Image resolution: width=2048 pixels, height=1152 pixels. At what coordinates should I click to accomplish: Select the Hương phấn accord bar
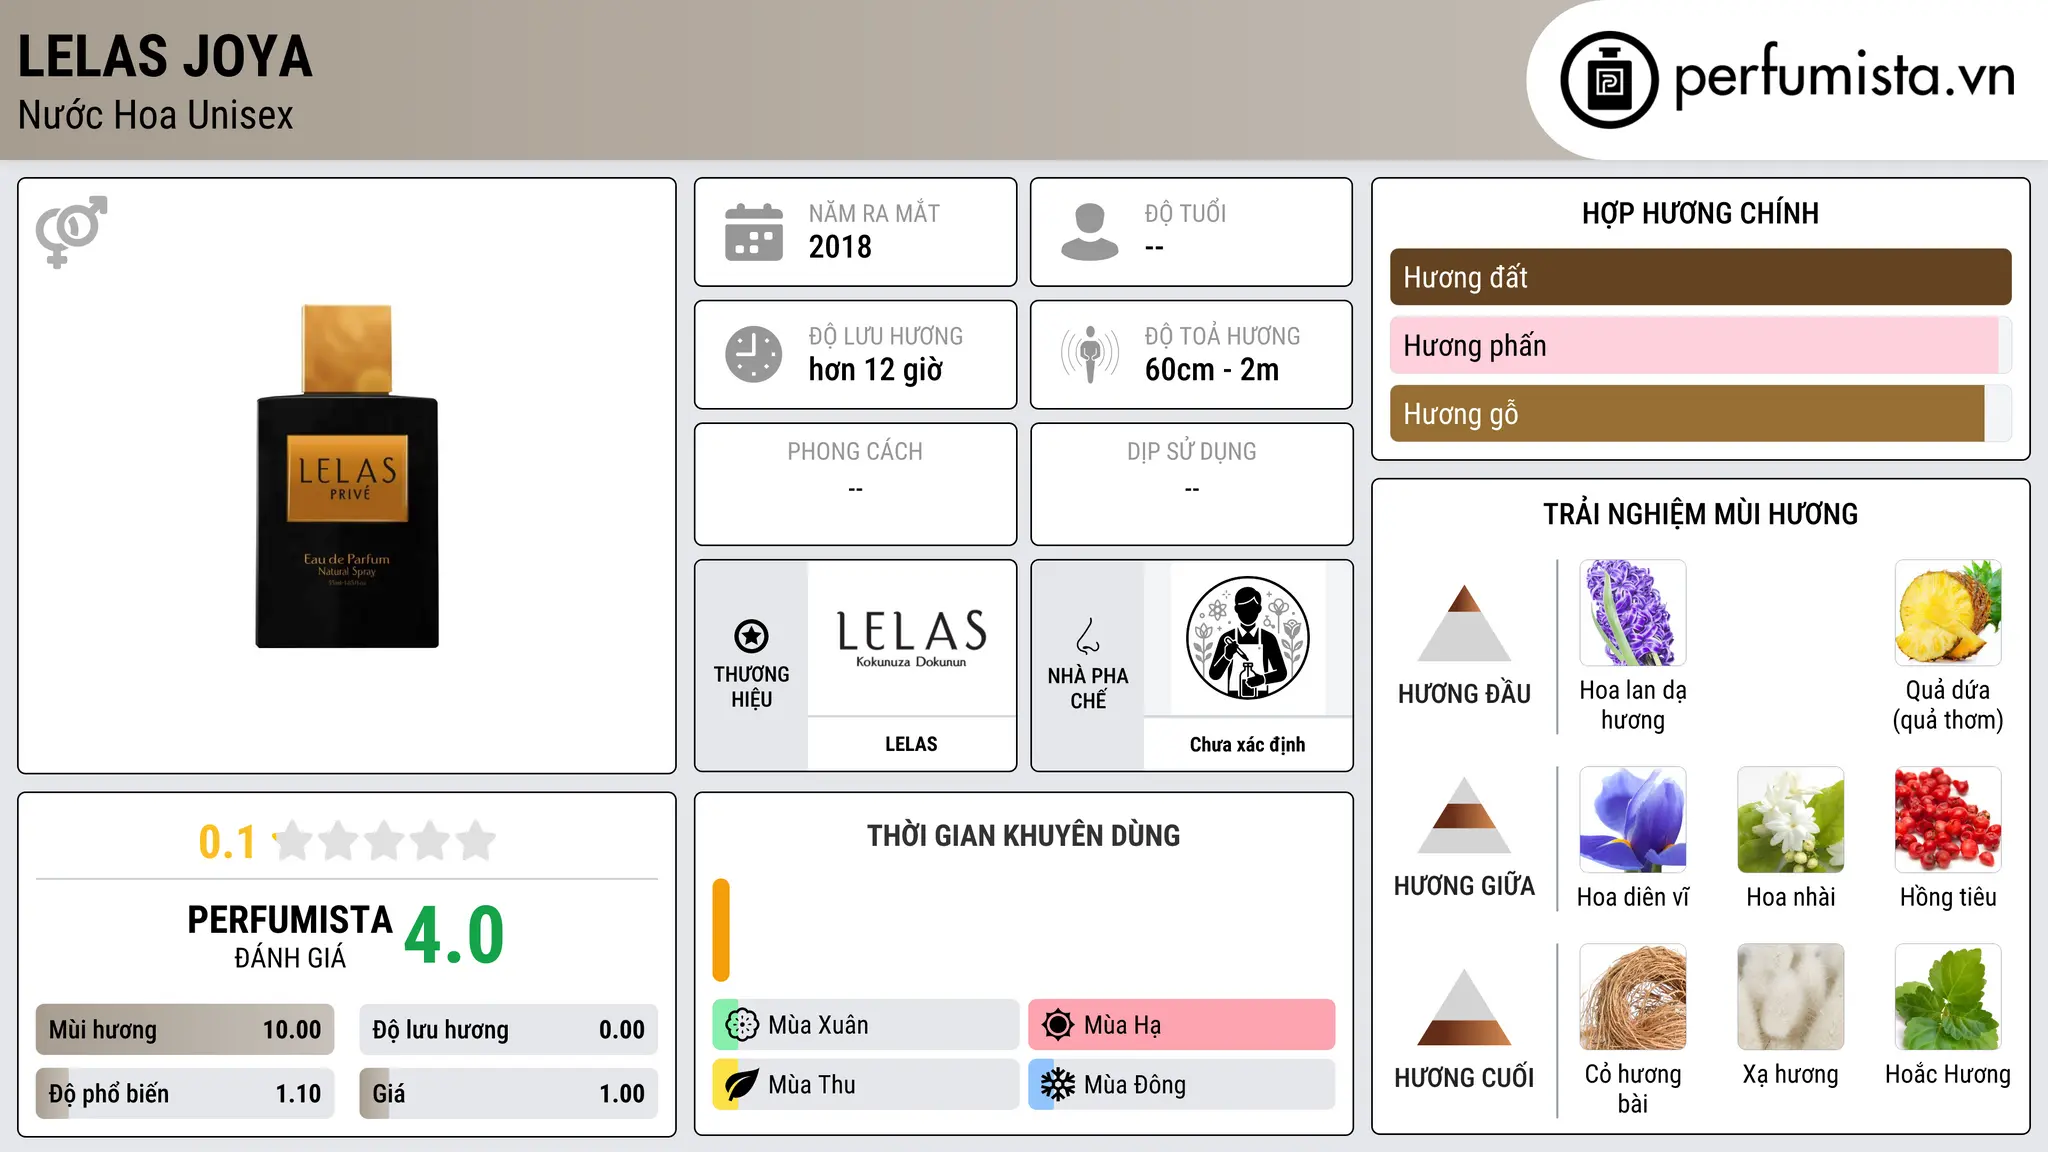coord(1700,345)
